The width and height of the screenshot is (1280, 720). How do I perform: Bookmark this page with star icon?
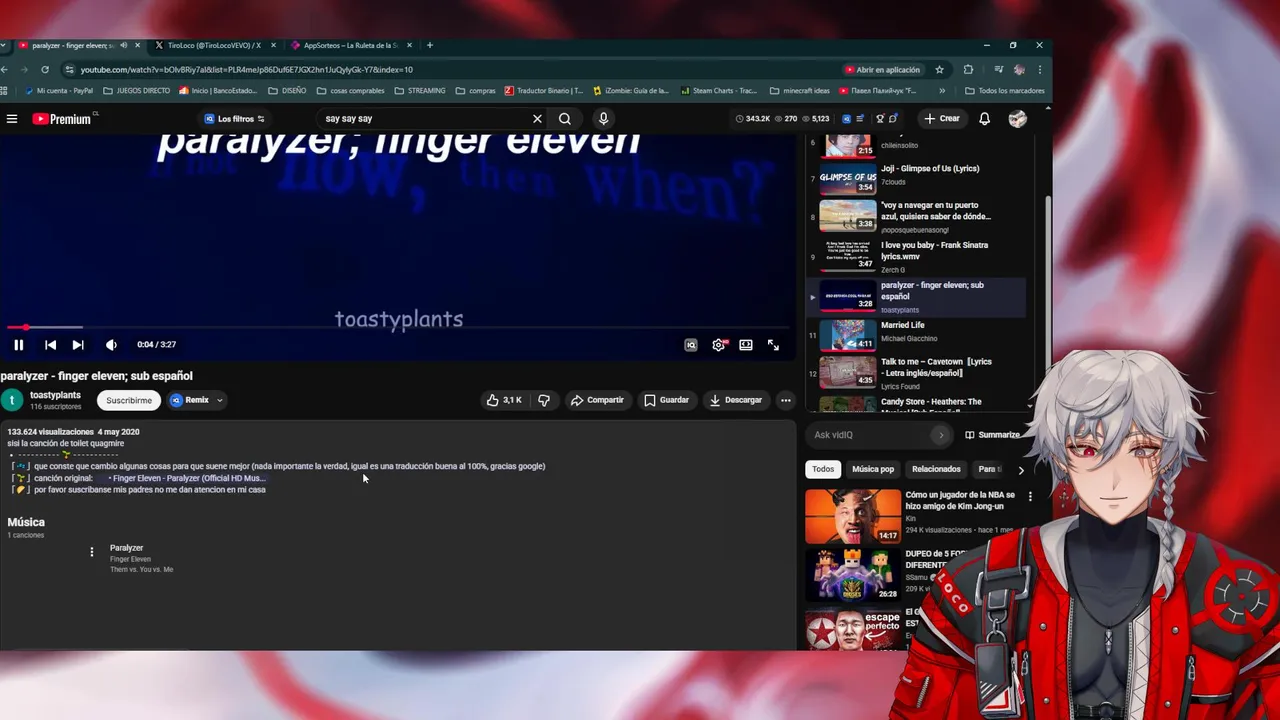coord(939,70)
